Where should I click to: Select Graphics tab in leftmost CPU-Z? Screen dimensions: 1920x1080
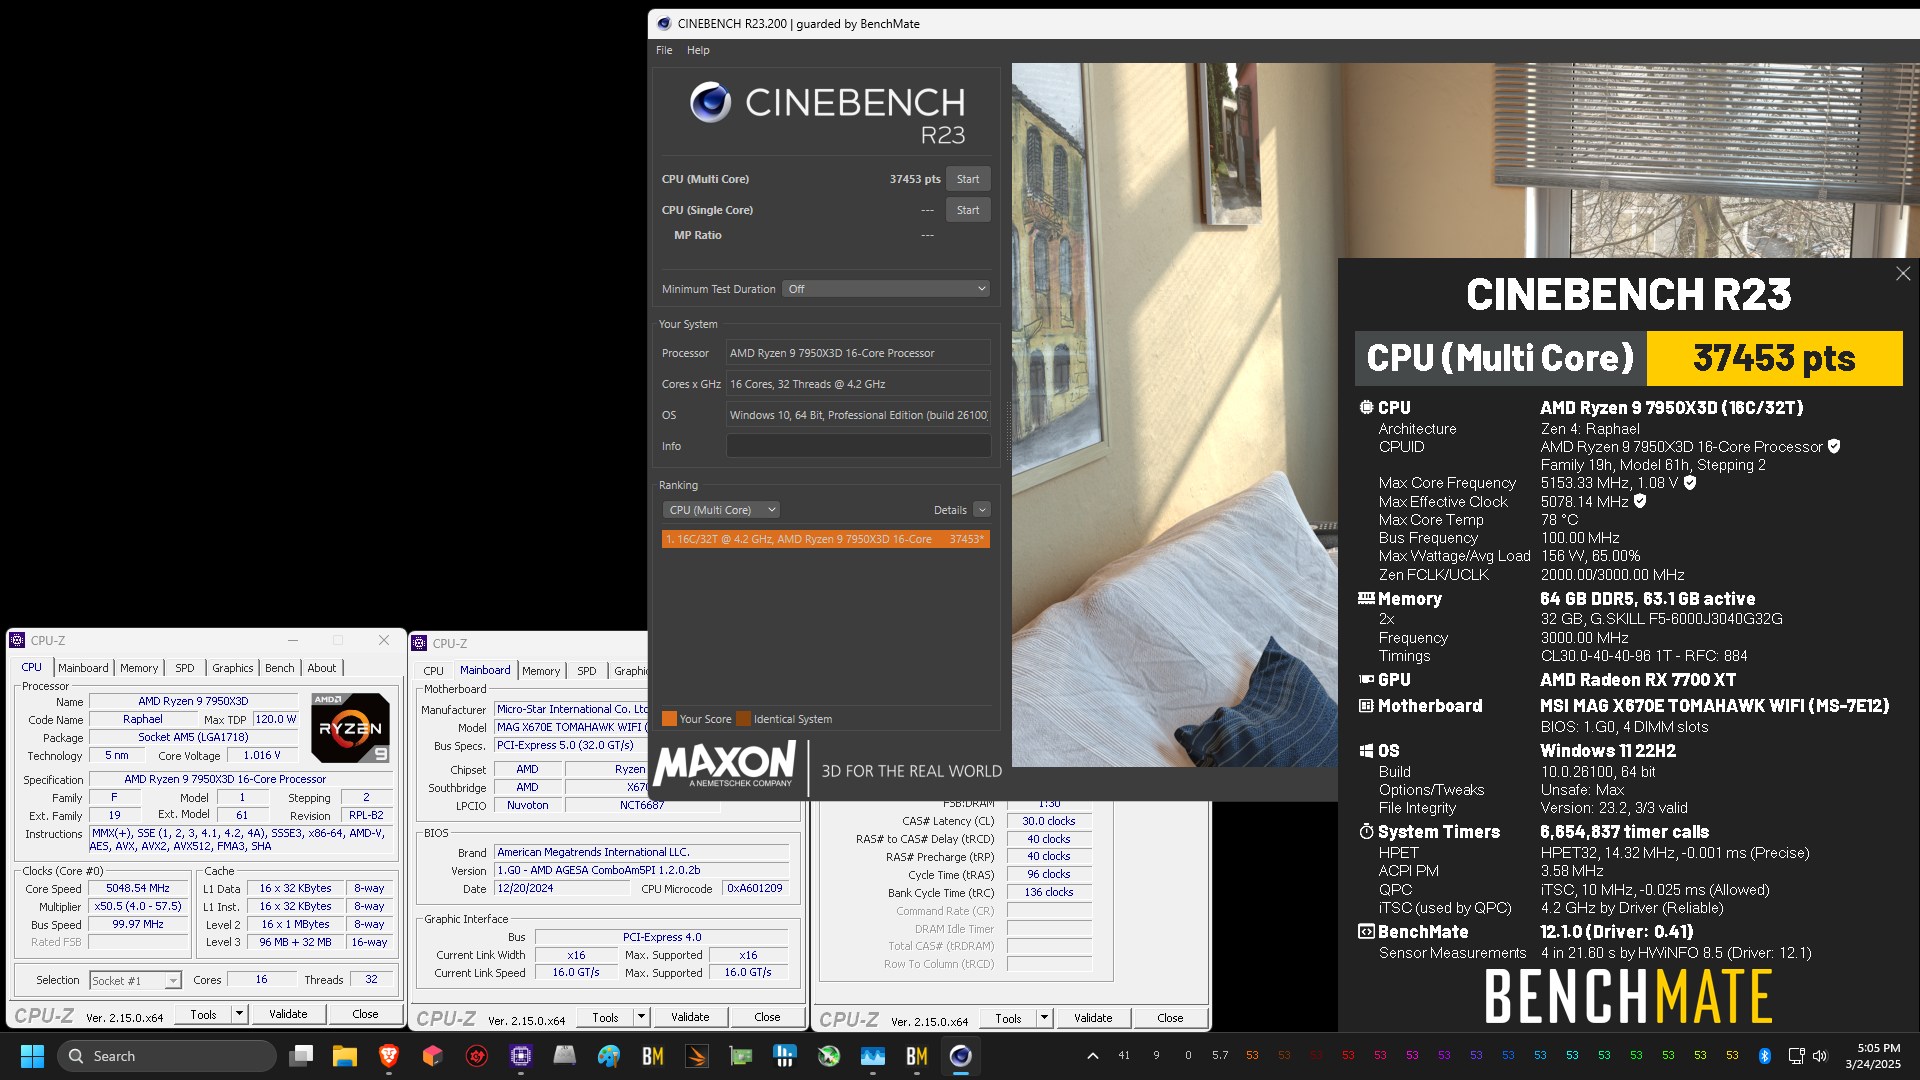[233, 668]
